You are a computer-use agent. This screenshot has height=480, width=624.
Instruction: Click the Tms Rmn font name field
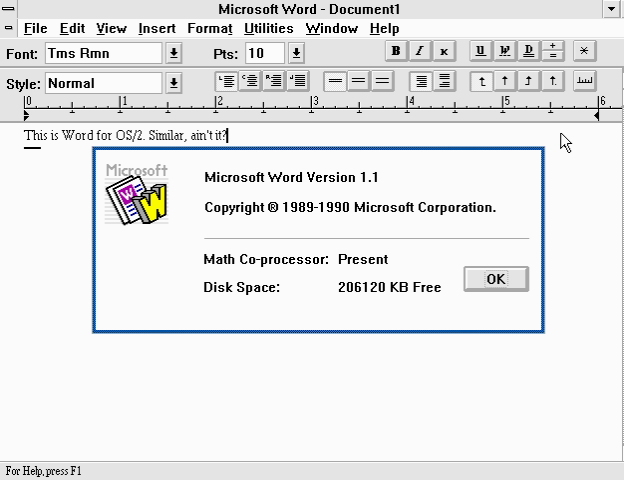coord(103,53)
